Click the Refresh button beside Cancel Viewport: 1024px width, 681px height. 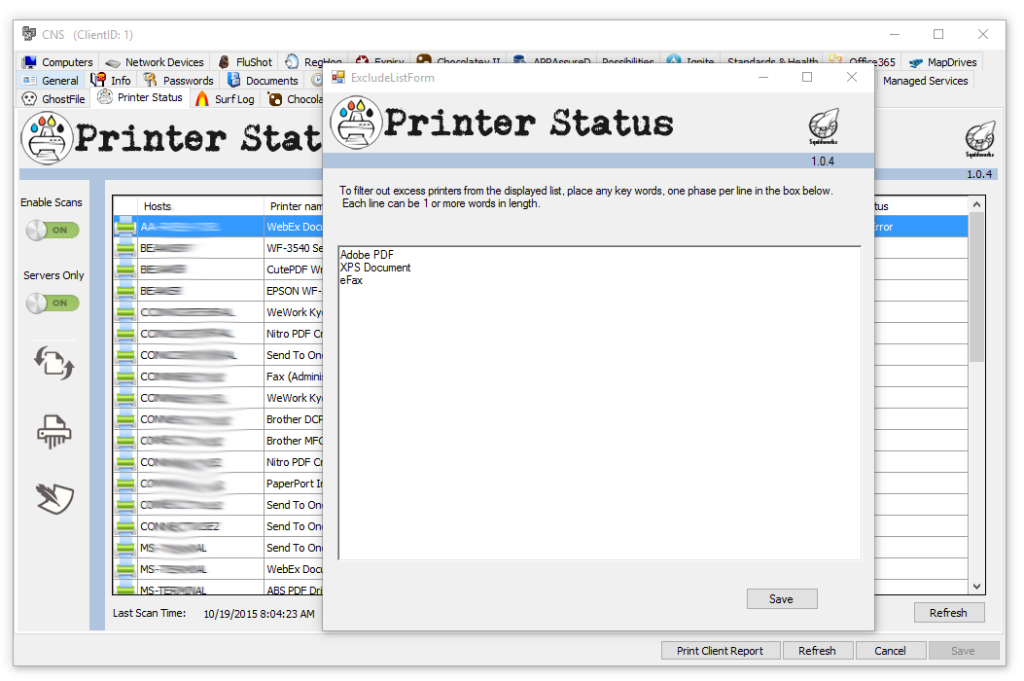(818, 650)
